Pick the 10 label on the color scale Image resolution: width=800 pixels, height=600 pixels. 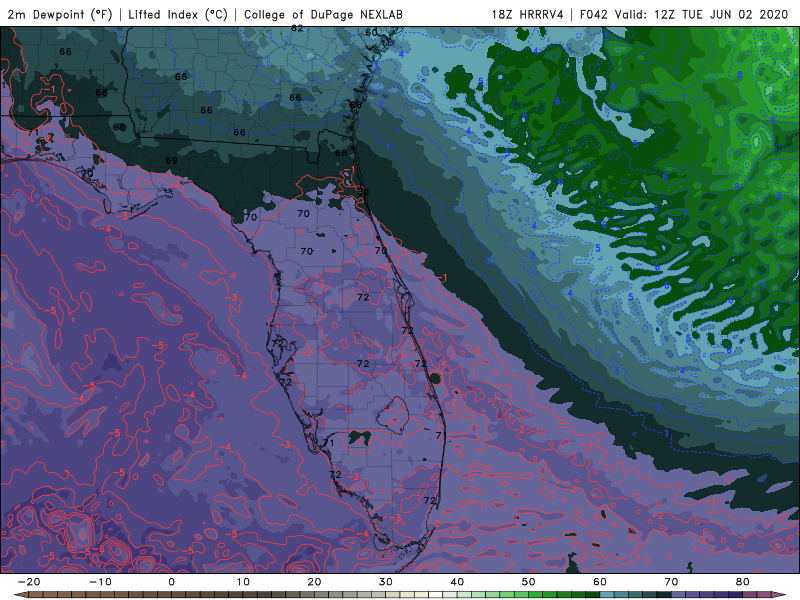point(243,582)
